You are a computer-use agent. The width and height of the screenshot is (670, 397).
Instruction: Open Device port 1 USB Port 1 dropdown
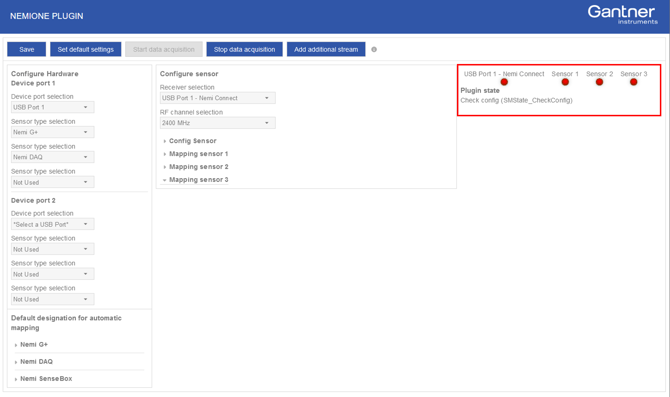click(53, 107)
